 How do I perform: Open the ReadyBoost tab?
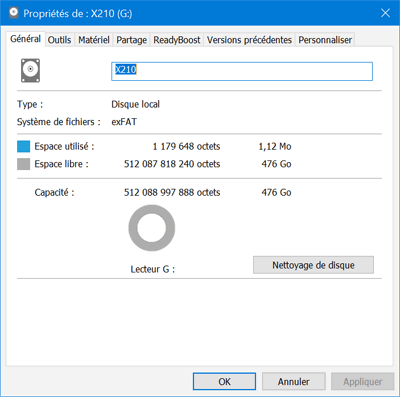(177, 40)
